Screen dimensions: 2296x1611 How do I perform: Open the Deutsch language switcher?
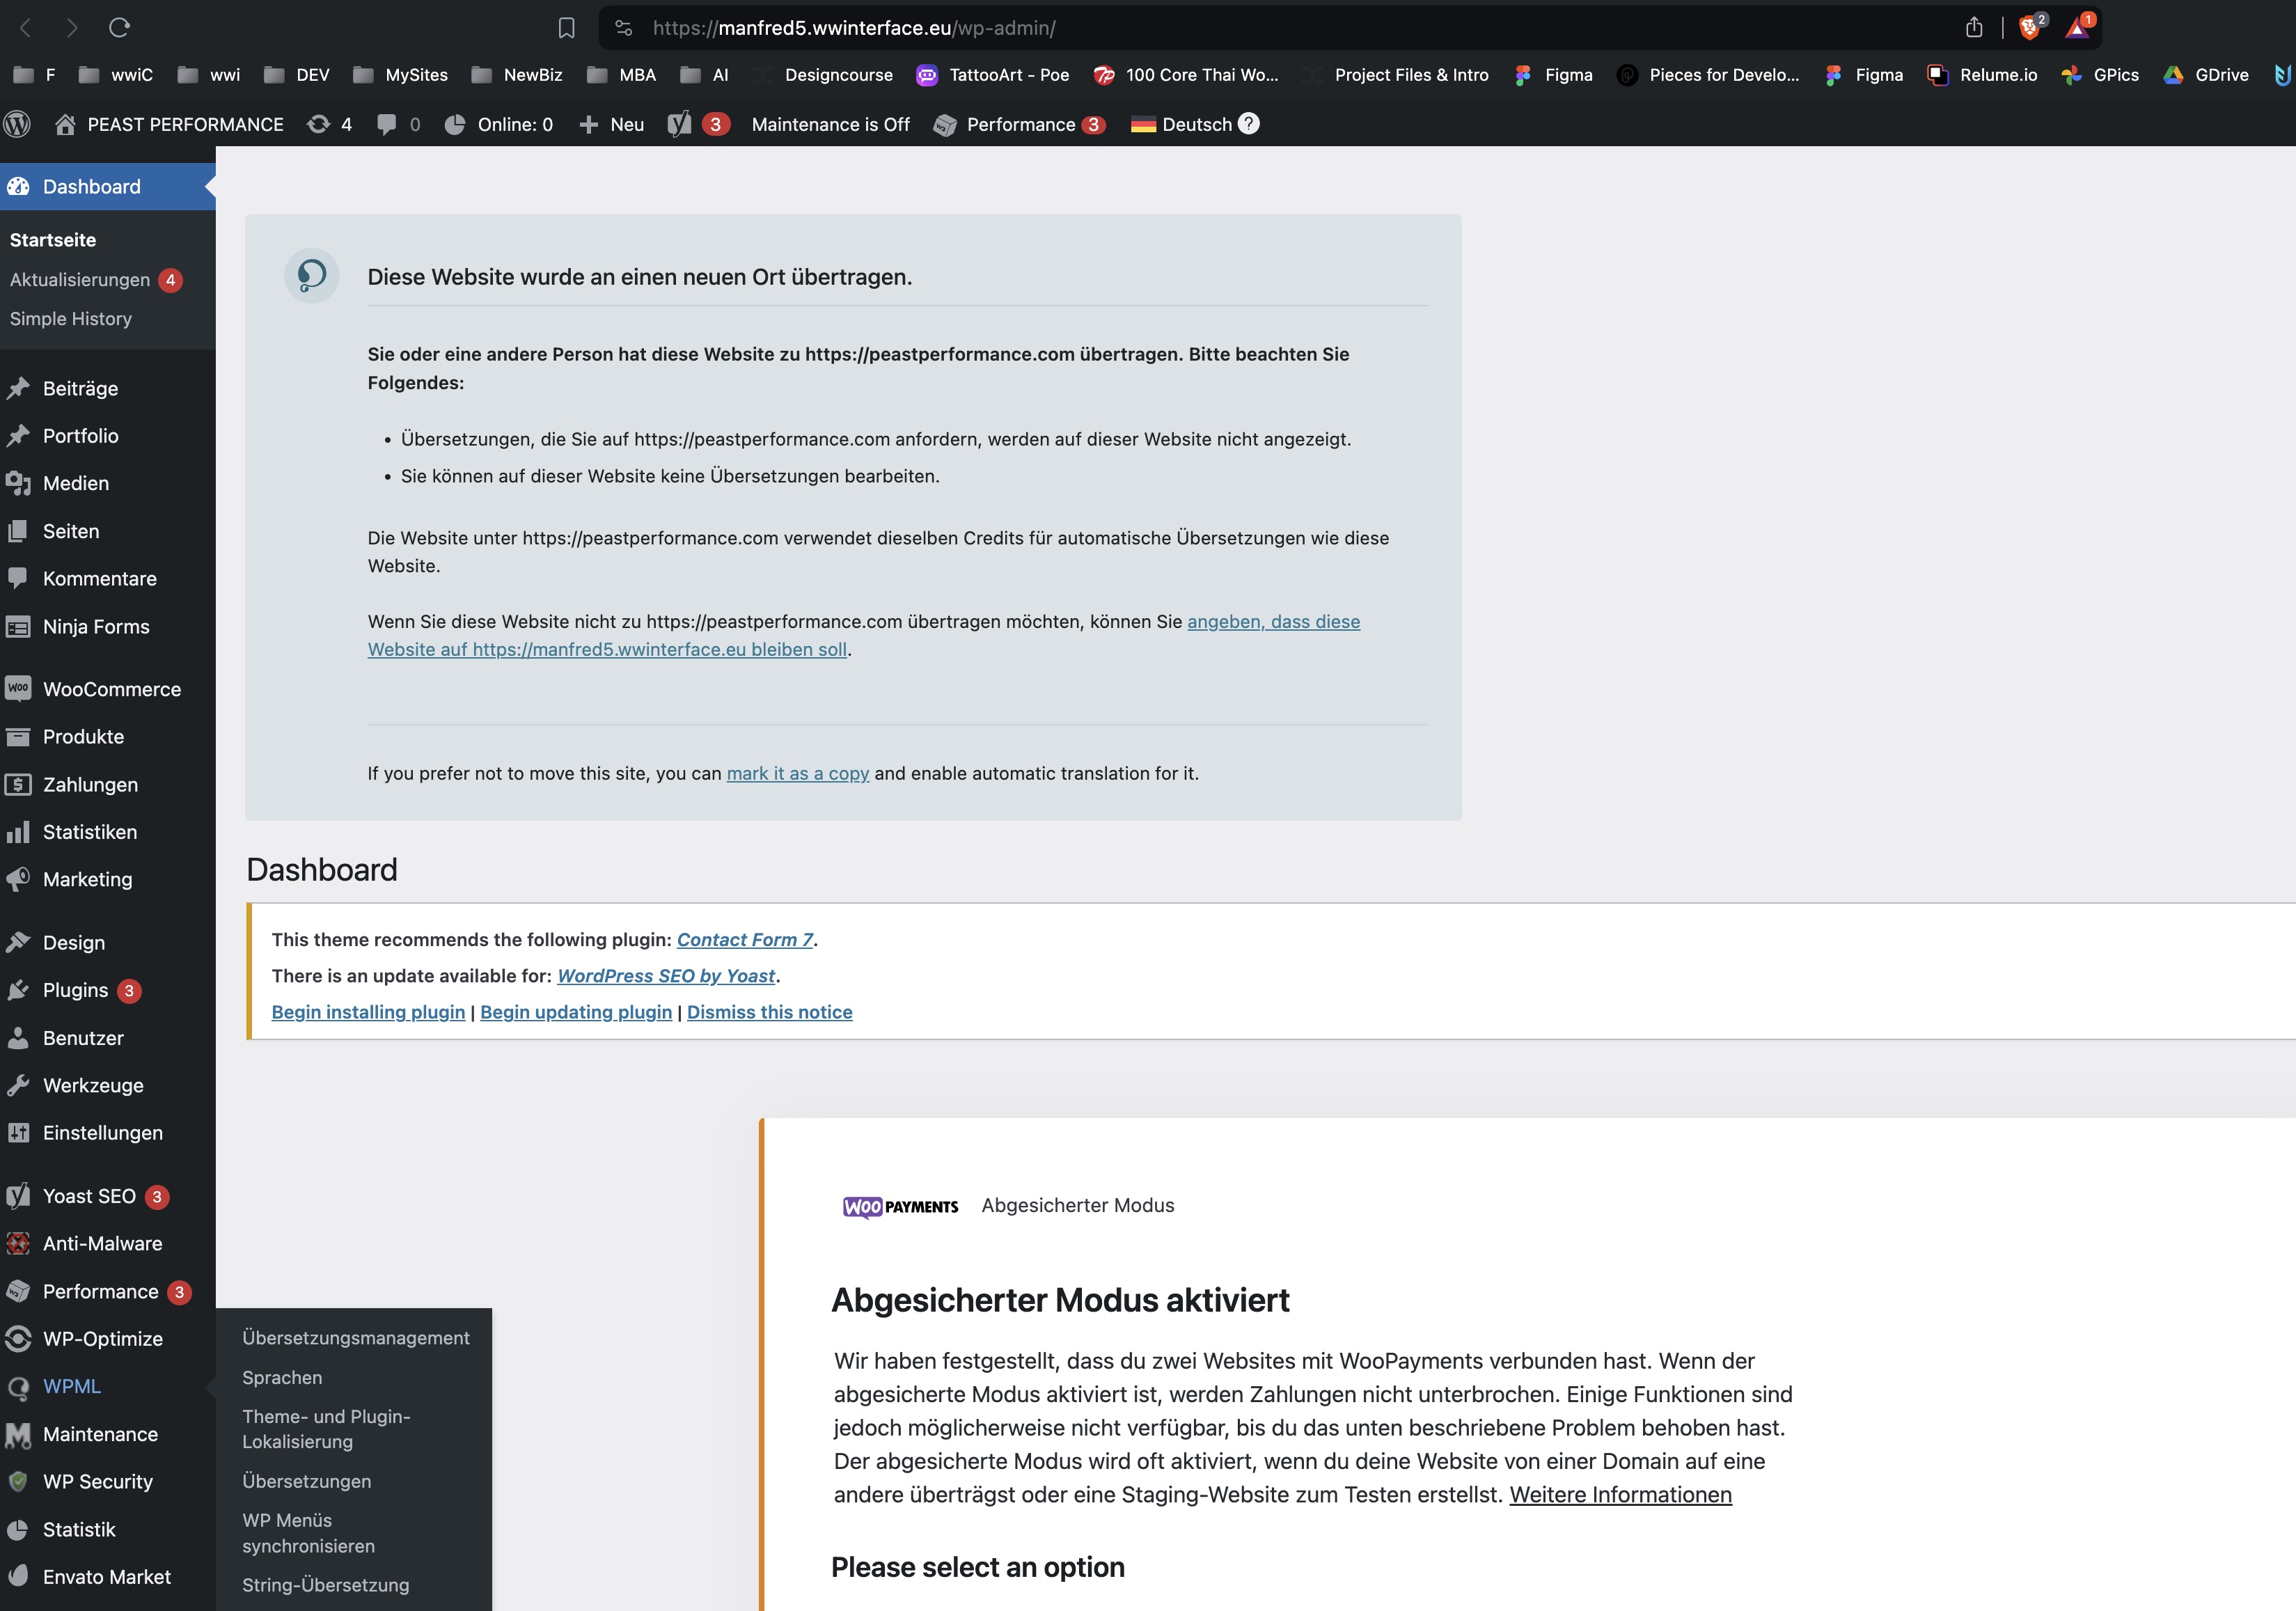pyautogui.click(x=1181, y=124)
